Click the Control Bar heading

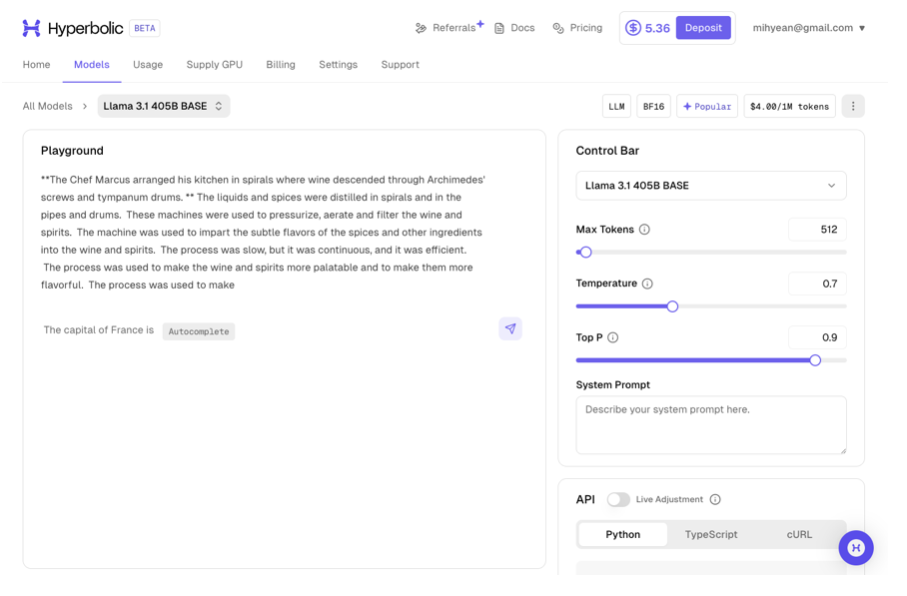[x=607, y=151]
